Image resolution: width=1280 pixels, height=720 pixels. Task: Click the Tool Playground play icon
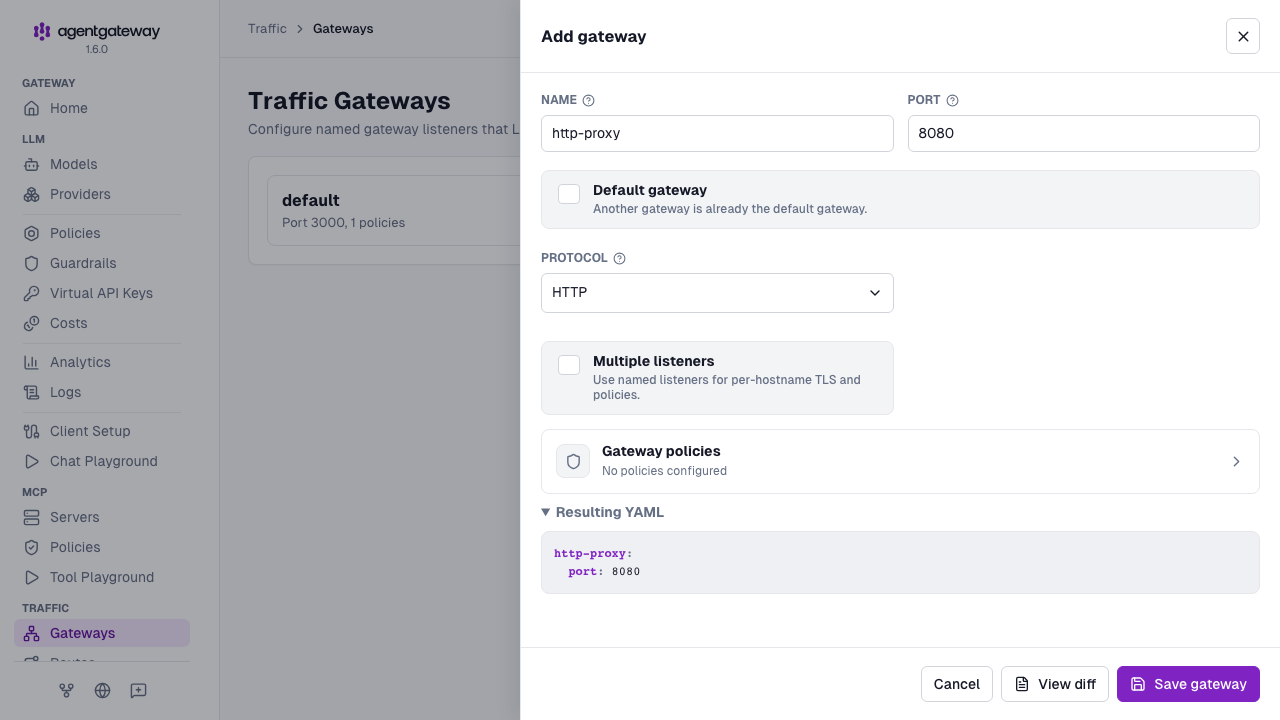click(x=32, y=577)
